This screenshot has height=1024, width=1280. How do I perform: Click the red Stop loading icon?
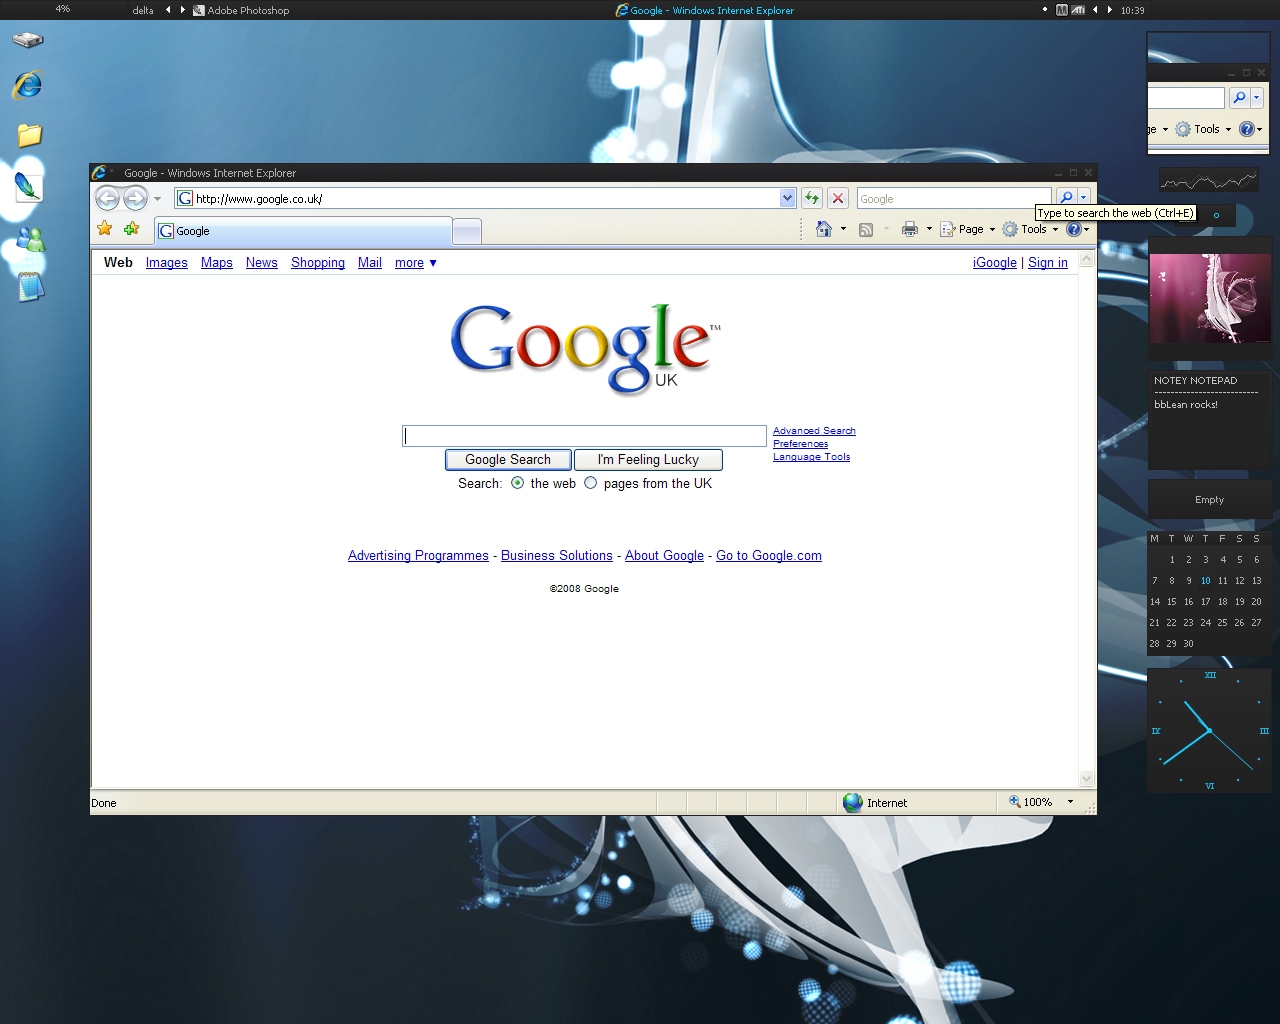click(838, 198)
